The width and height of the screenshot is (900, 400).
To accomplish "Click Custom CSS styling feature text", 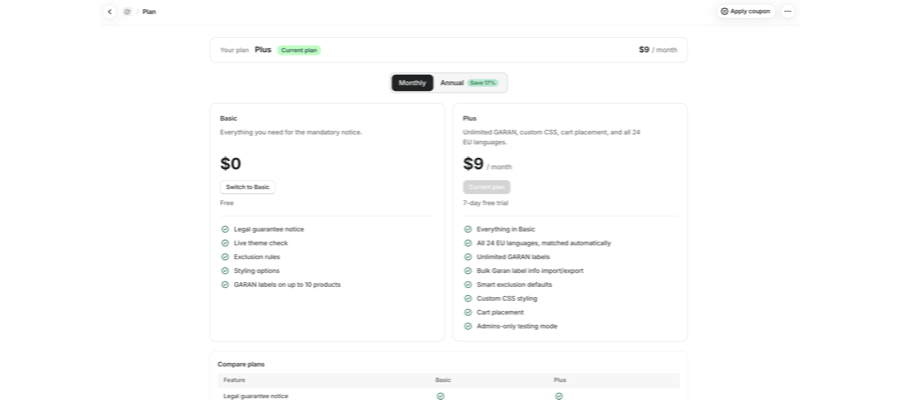I will (507, 298).
